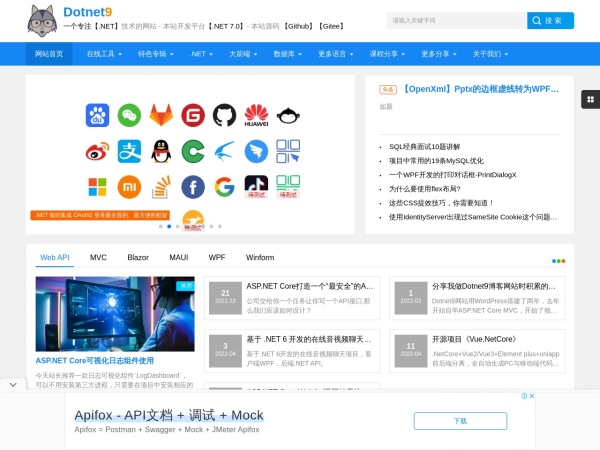Click the blue search button
Viewport: 600px width, 450px height.
[x=550, y=21]
